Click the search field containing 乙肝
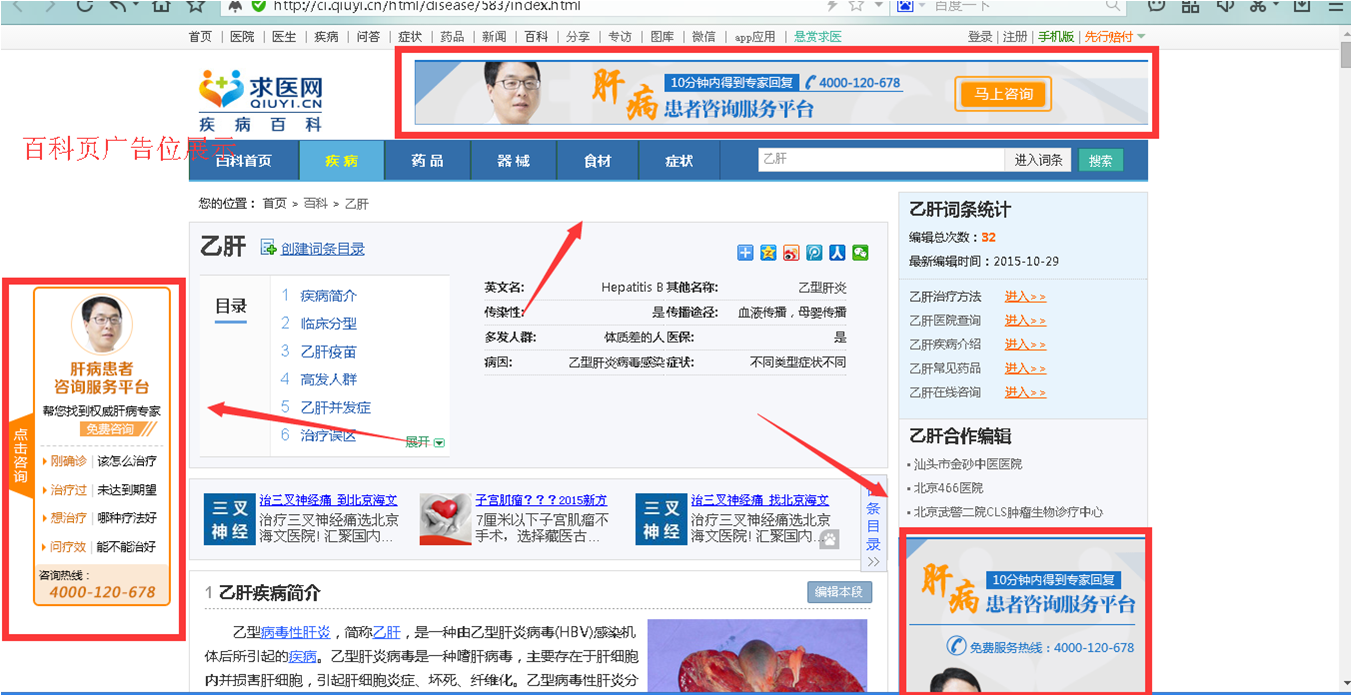Screen dimensions: 1352x696 880,160
